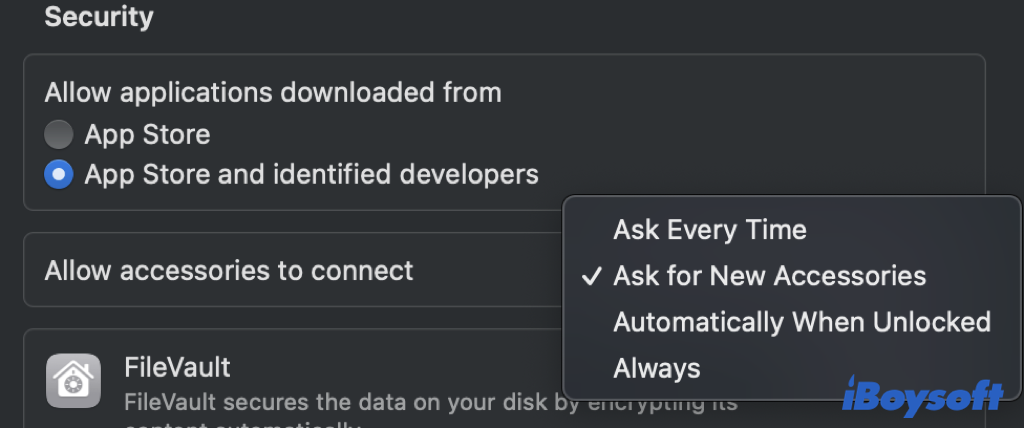
Task: Click the FileVault vault icon
Action: pos(73,382)
